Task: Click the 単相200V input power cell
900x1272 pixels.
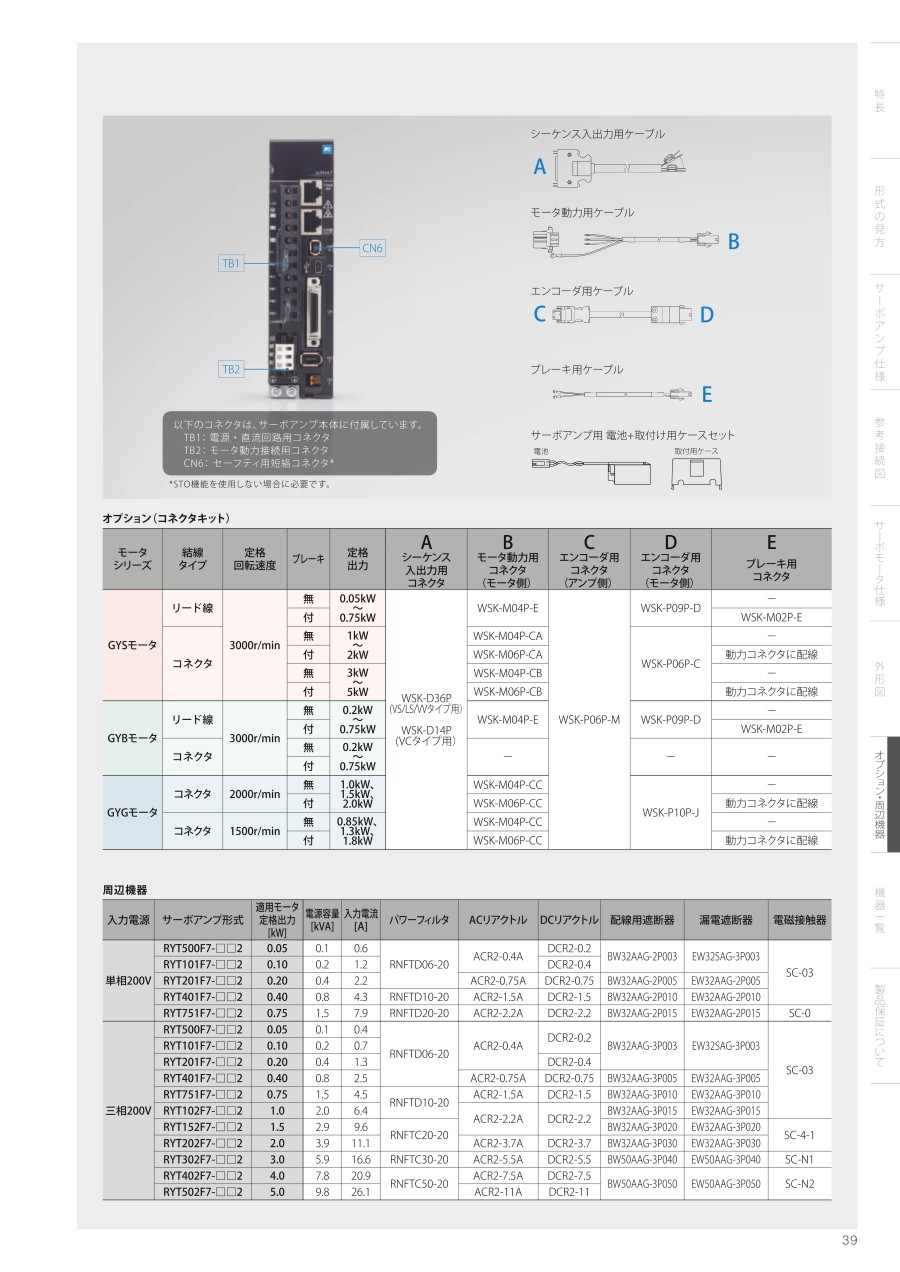Action: tap(128, 980)
